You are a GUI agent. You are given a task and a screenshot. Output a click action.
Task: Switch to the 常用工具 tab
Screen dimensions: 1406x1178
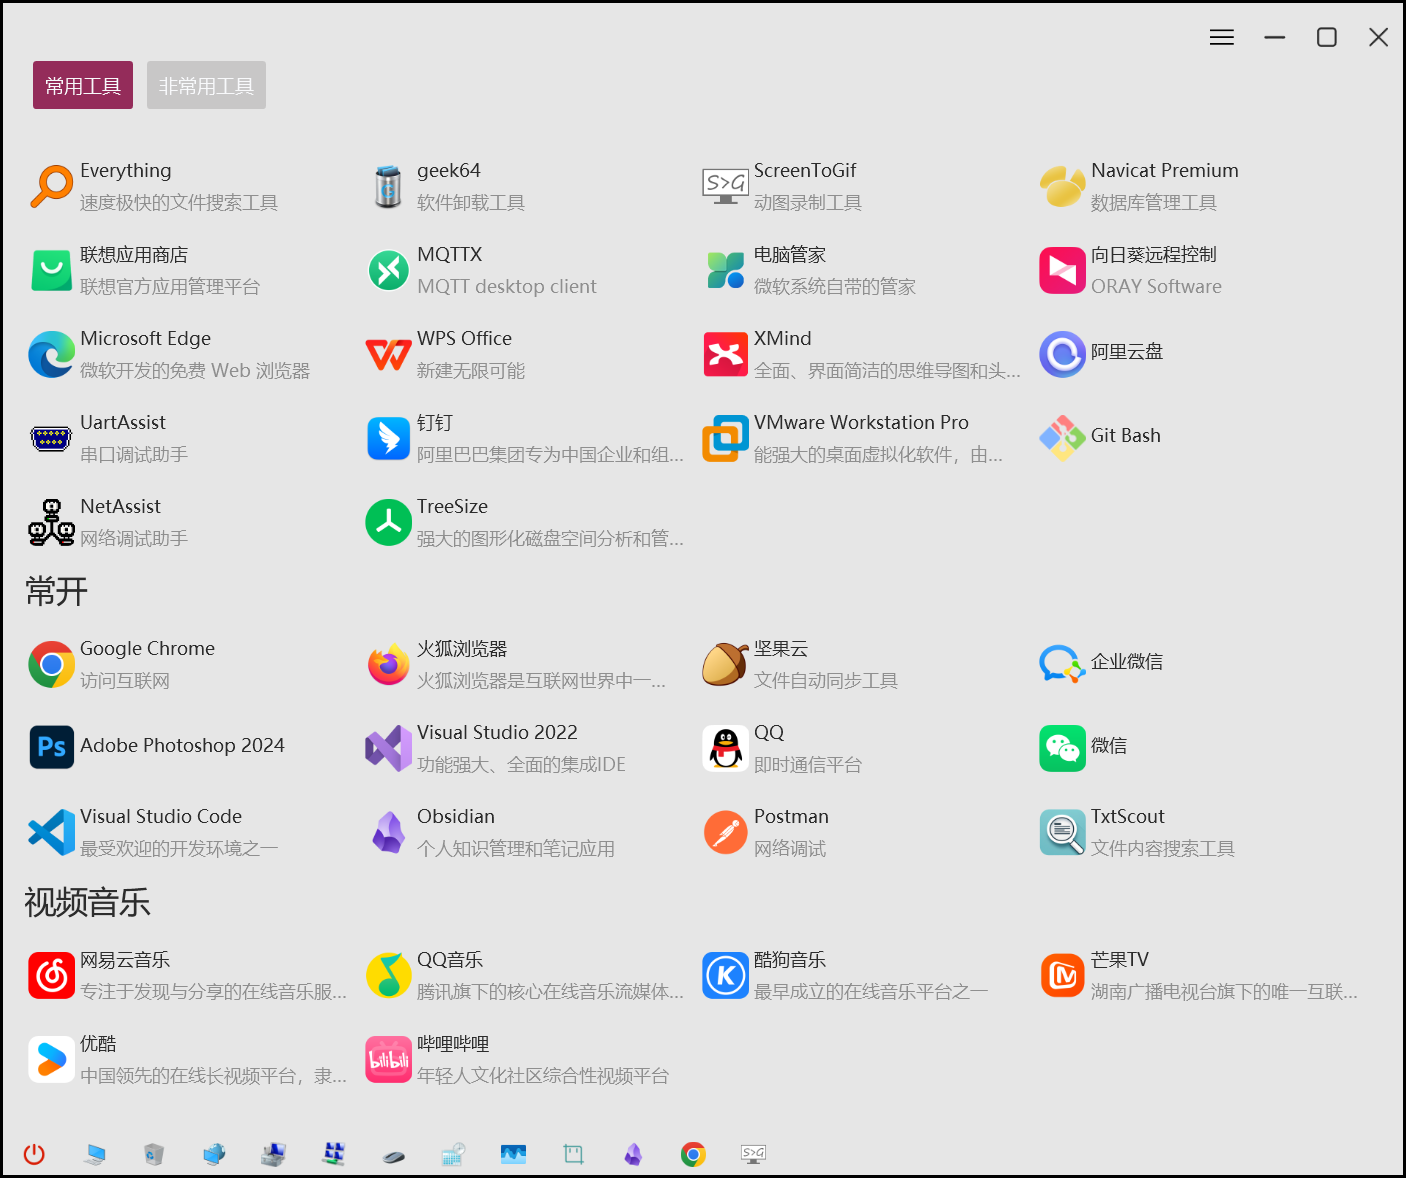[x=83, y=86]
